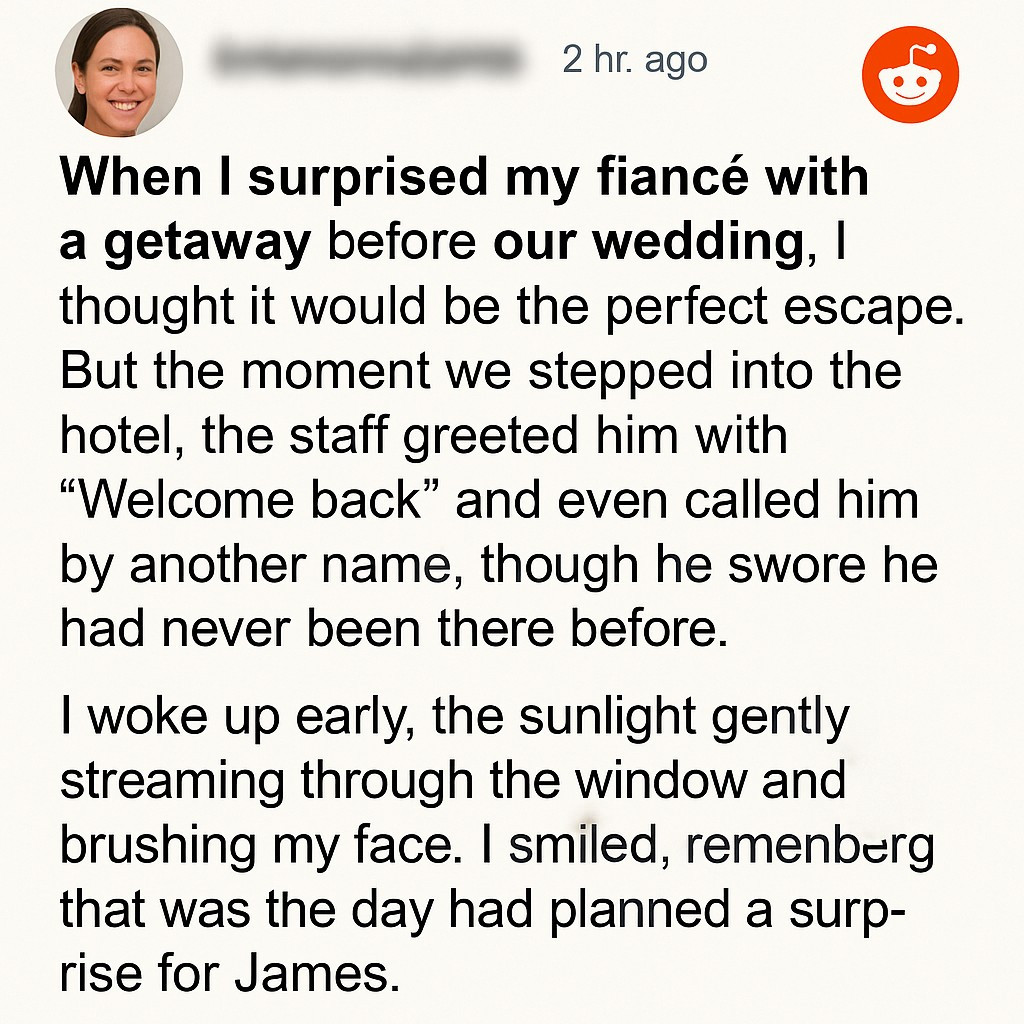Click the line "had never been there before."

tap(394, 628)
